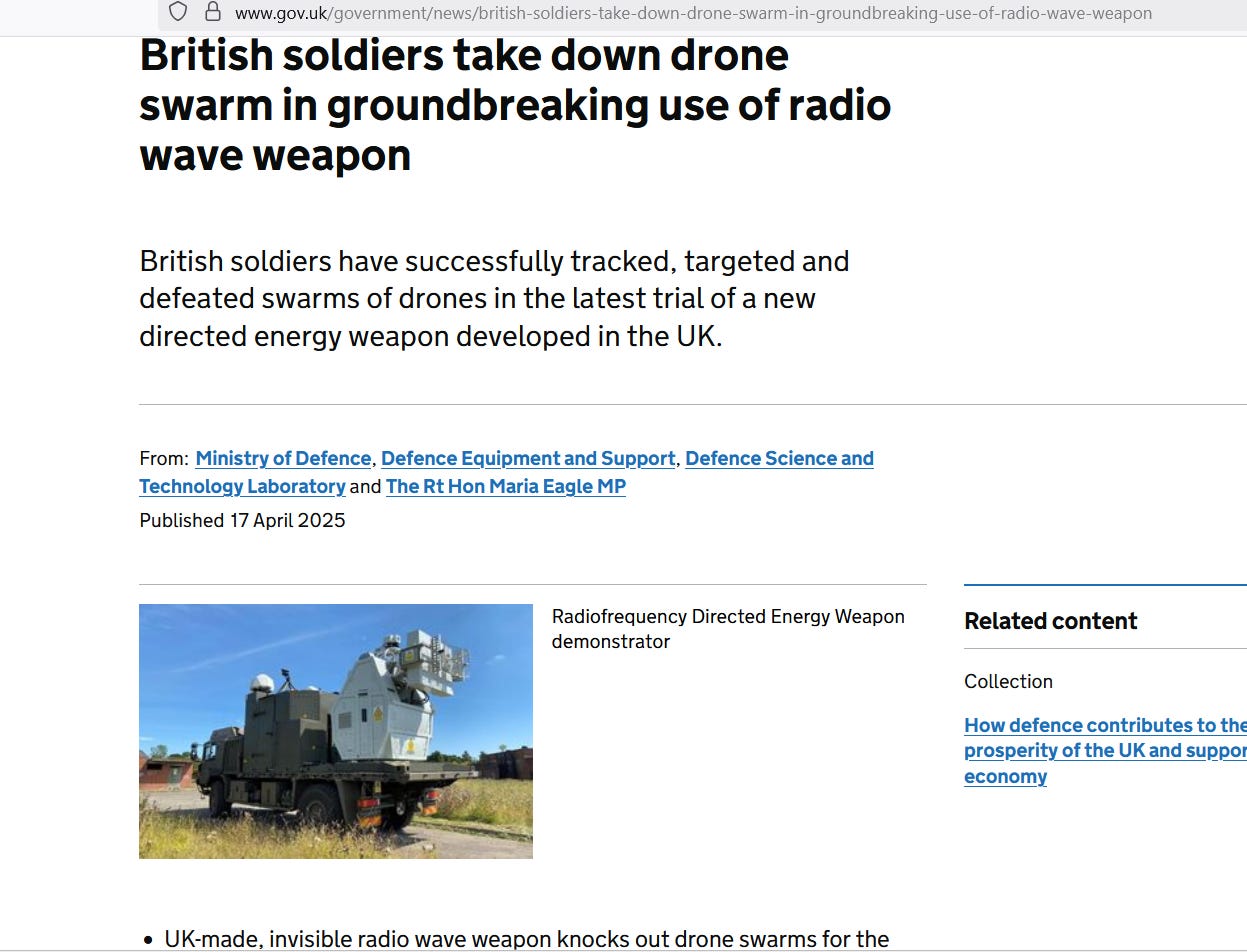Follow the Defence Equipment and Support link
This screenshot has width=1247, height=952.
coord(528,458)
